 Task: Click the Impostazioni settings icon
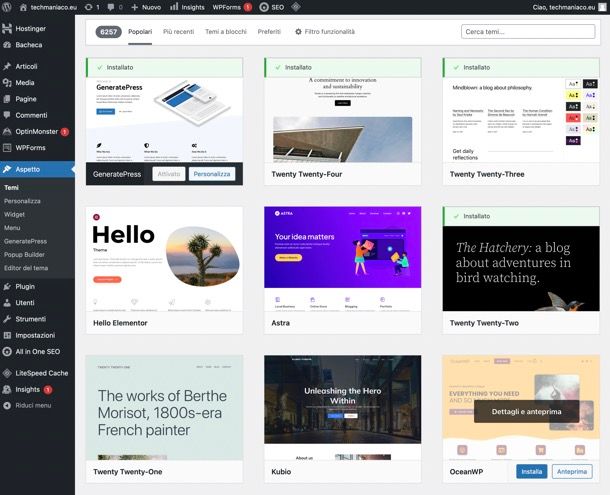click(7, 335)
